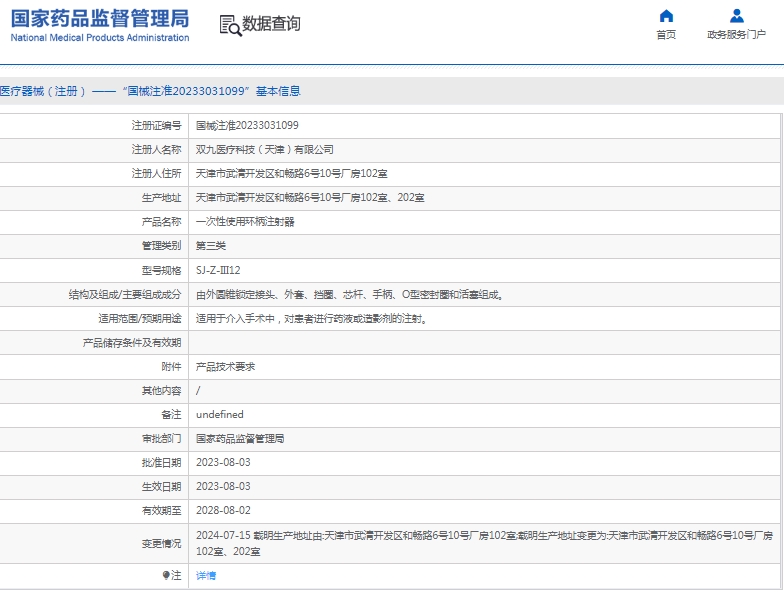Click the 注册人住所 address value ending in 厂房102室
Screen dimensions: 784x597
[292, 174]
